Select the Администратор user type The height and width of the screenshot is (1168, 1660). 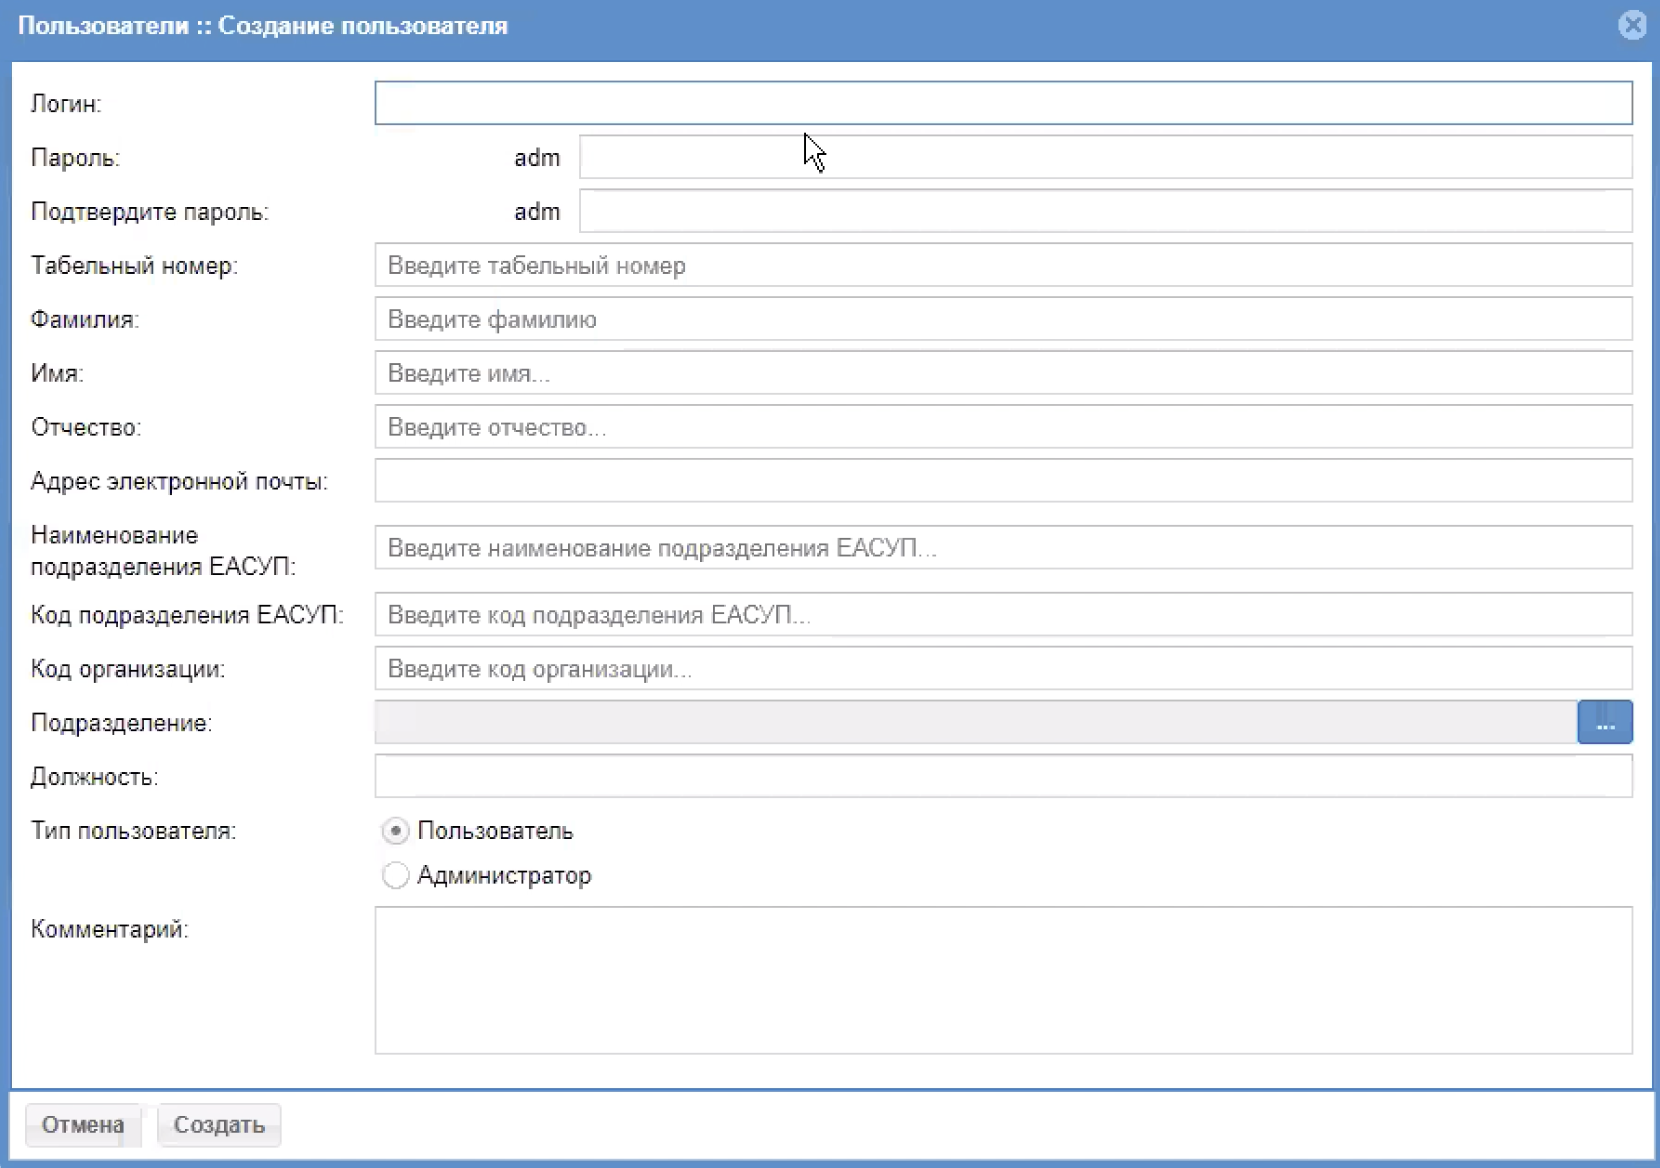click(396, 875)
